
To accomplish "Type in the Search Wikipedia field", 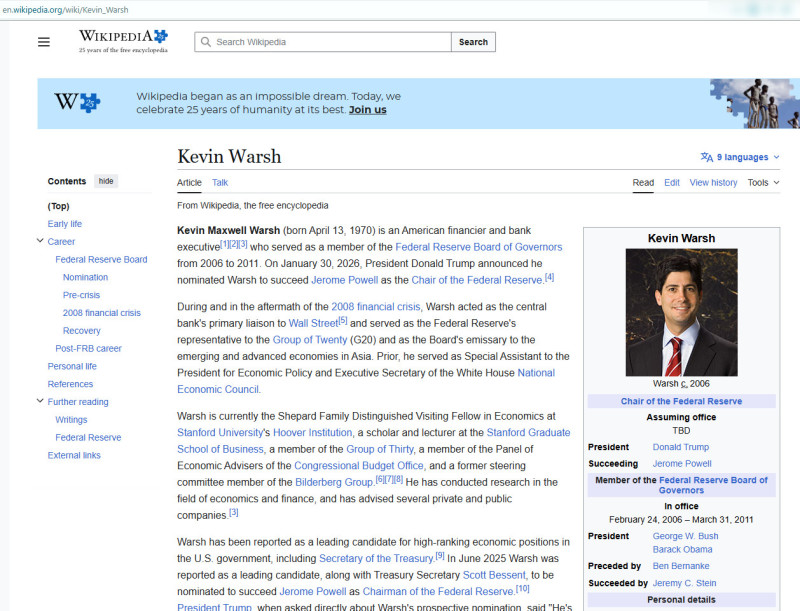I will (330, 42).
